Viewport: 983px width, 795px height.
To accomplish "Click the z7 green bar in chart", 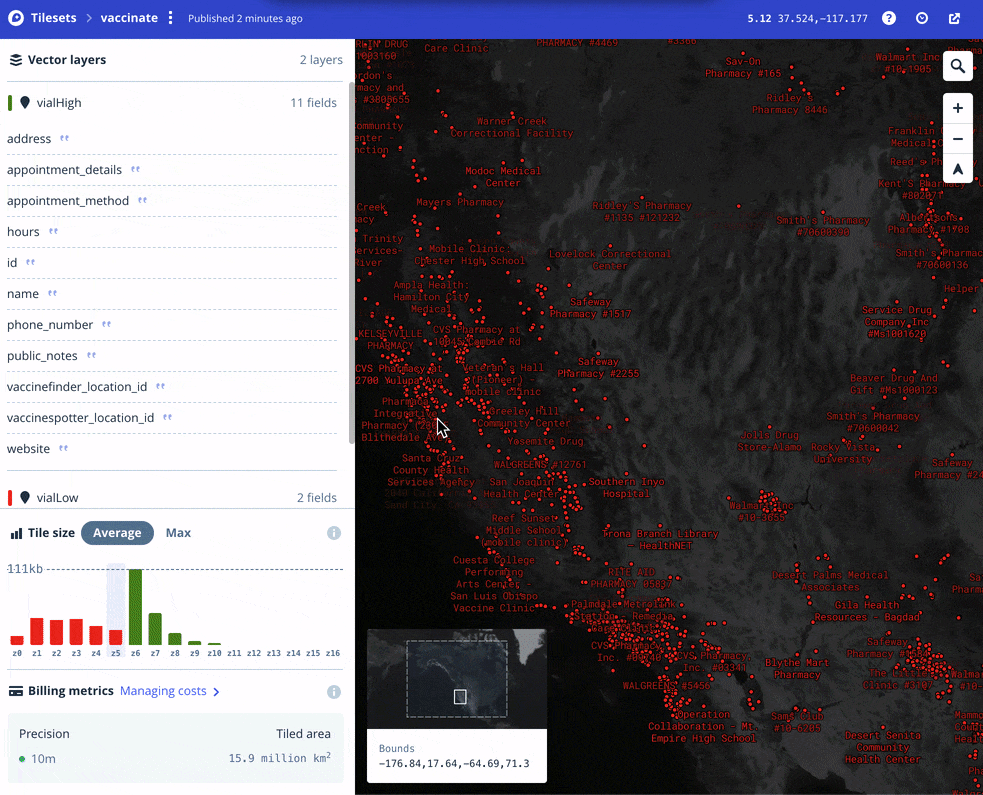I will (155, 629).
